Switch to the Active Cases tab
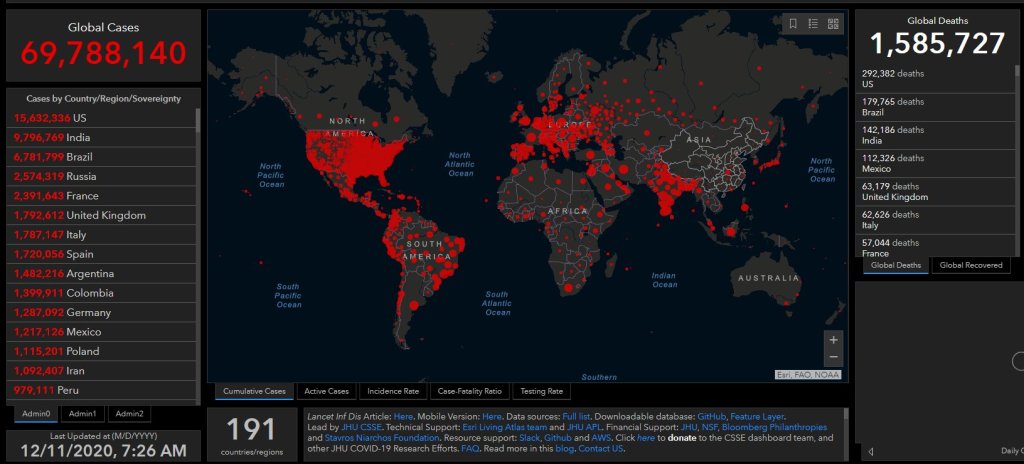 point(326,391)
